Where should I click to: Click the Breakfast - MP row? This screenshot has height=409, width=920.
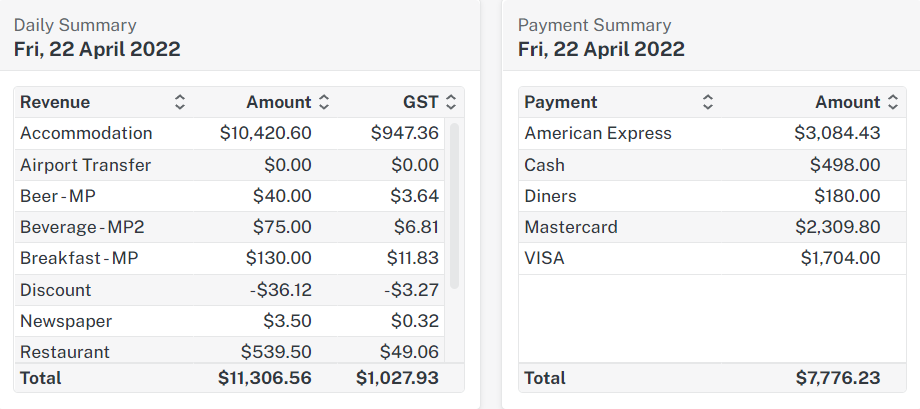click(79, 258)
